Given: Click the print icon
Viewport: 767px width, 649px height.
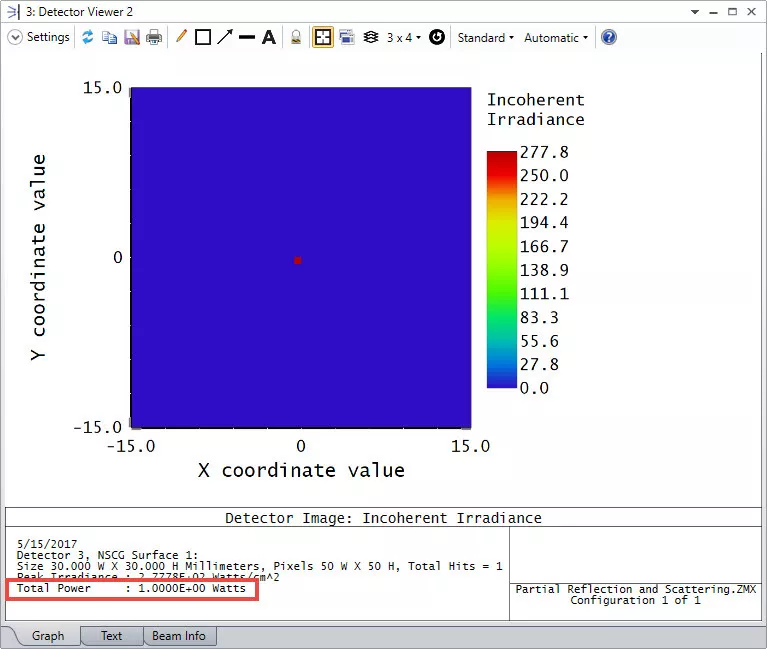Looking at the screenshot, I should point(154,37).
